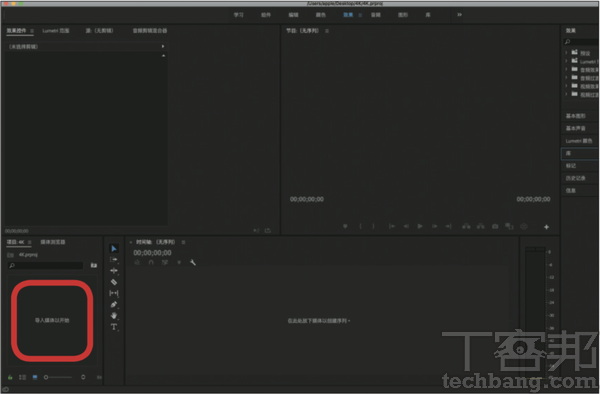Open the 音频剪辑混合器 tab
This screenshot has width=600, height=394.
click(150, 31)
